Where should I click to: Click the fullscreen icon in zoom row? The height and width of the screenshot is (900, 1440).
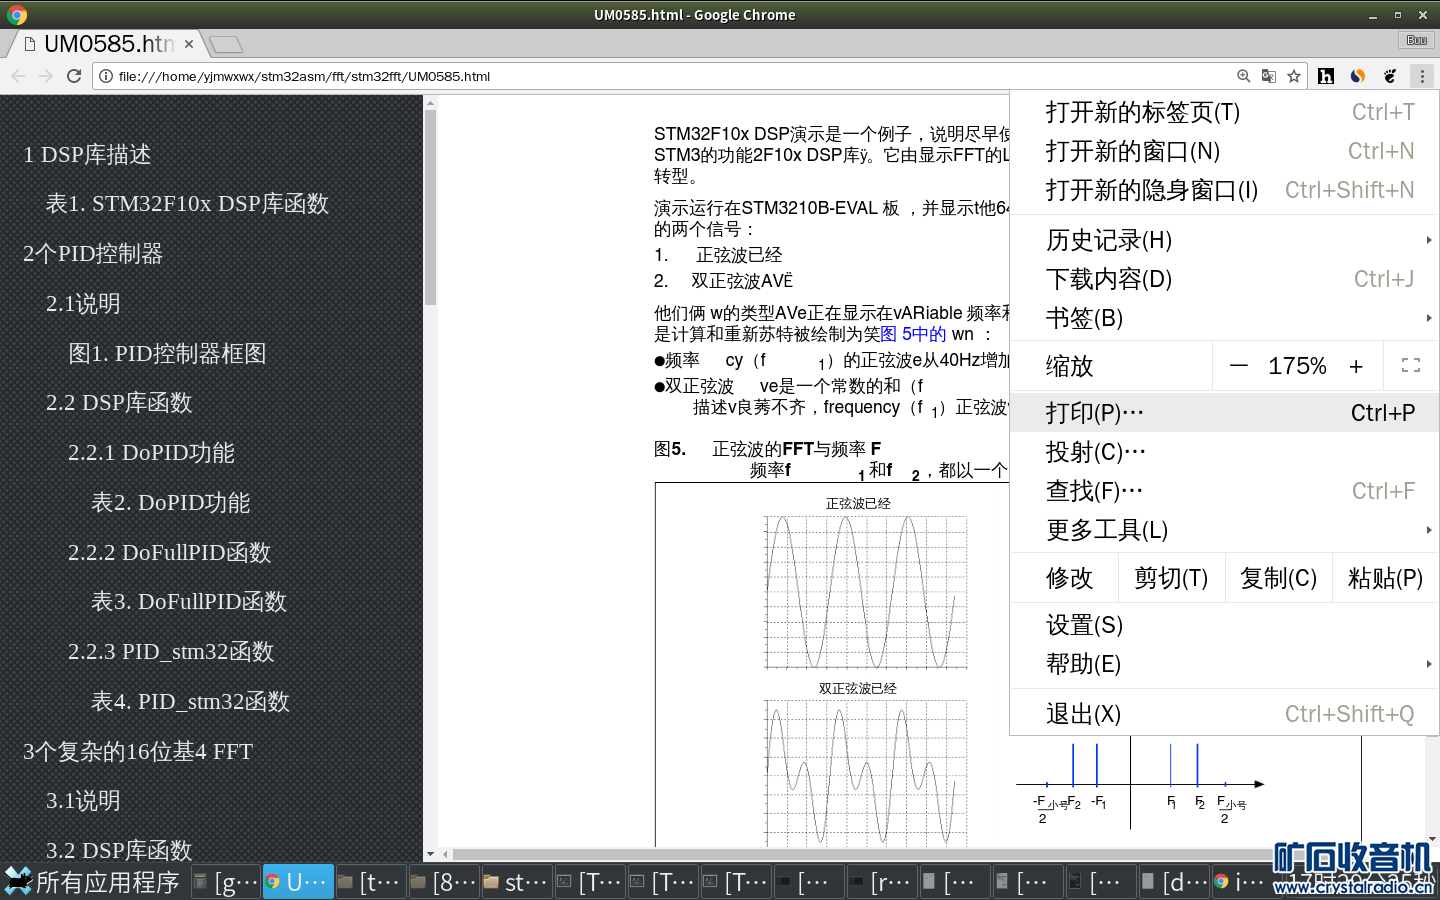point(1411,366)
